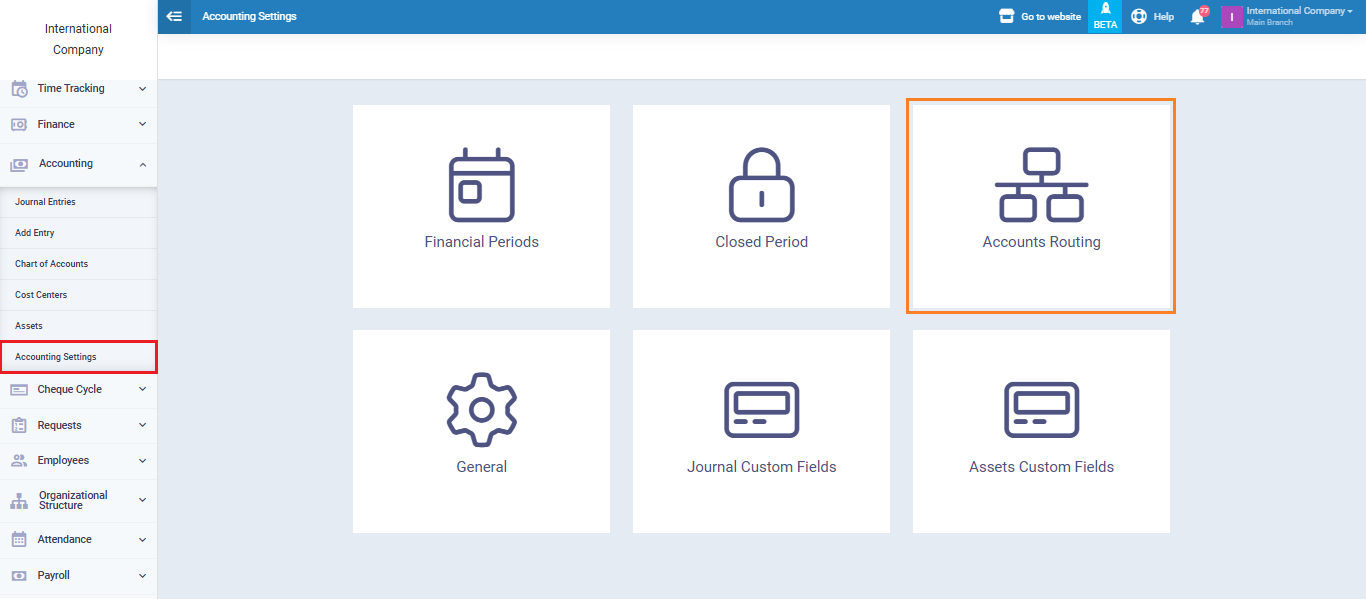Expand the Time Tracking menu

(78, 89)
